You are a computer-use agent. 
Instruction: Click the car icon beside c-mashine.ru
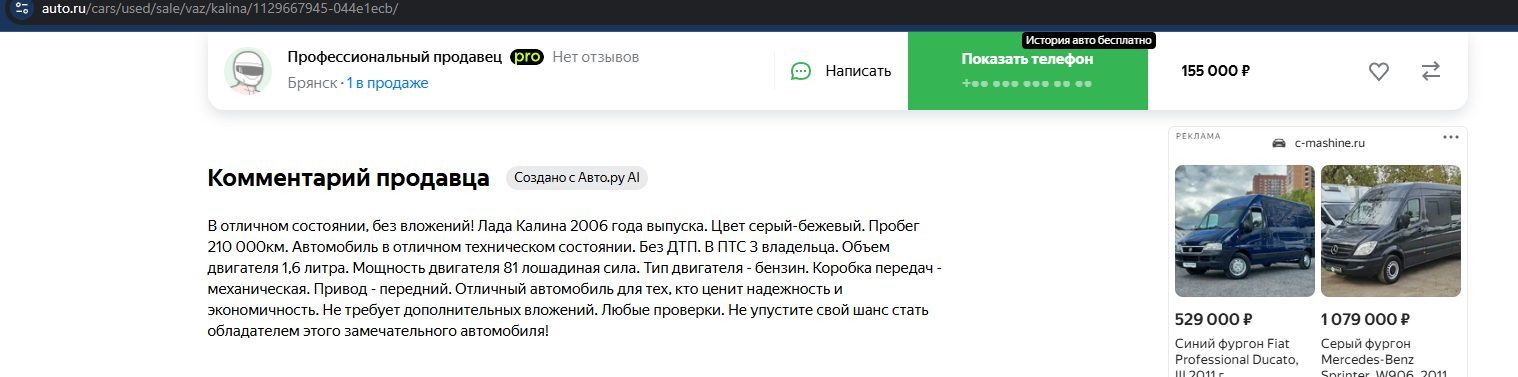[1279, 143]
